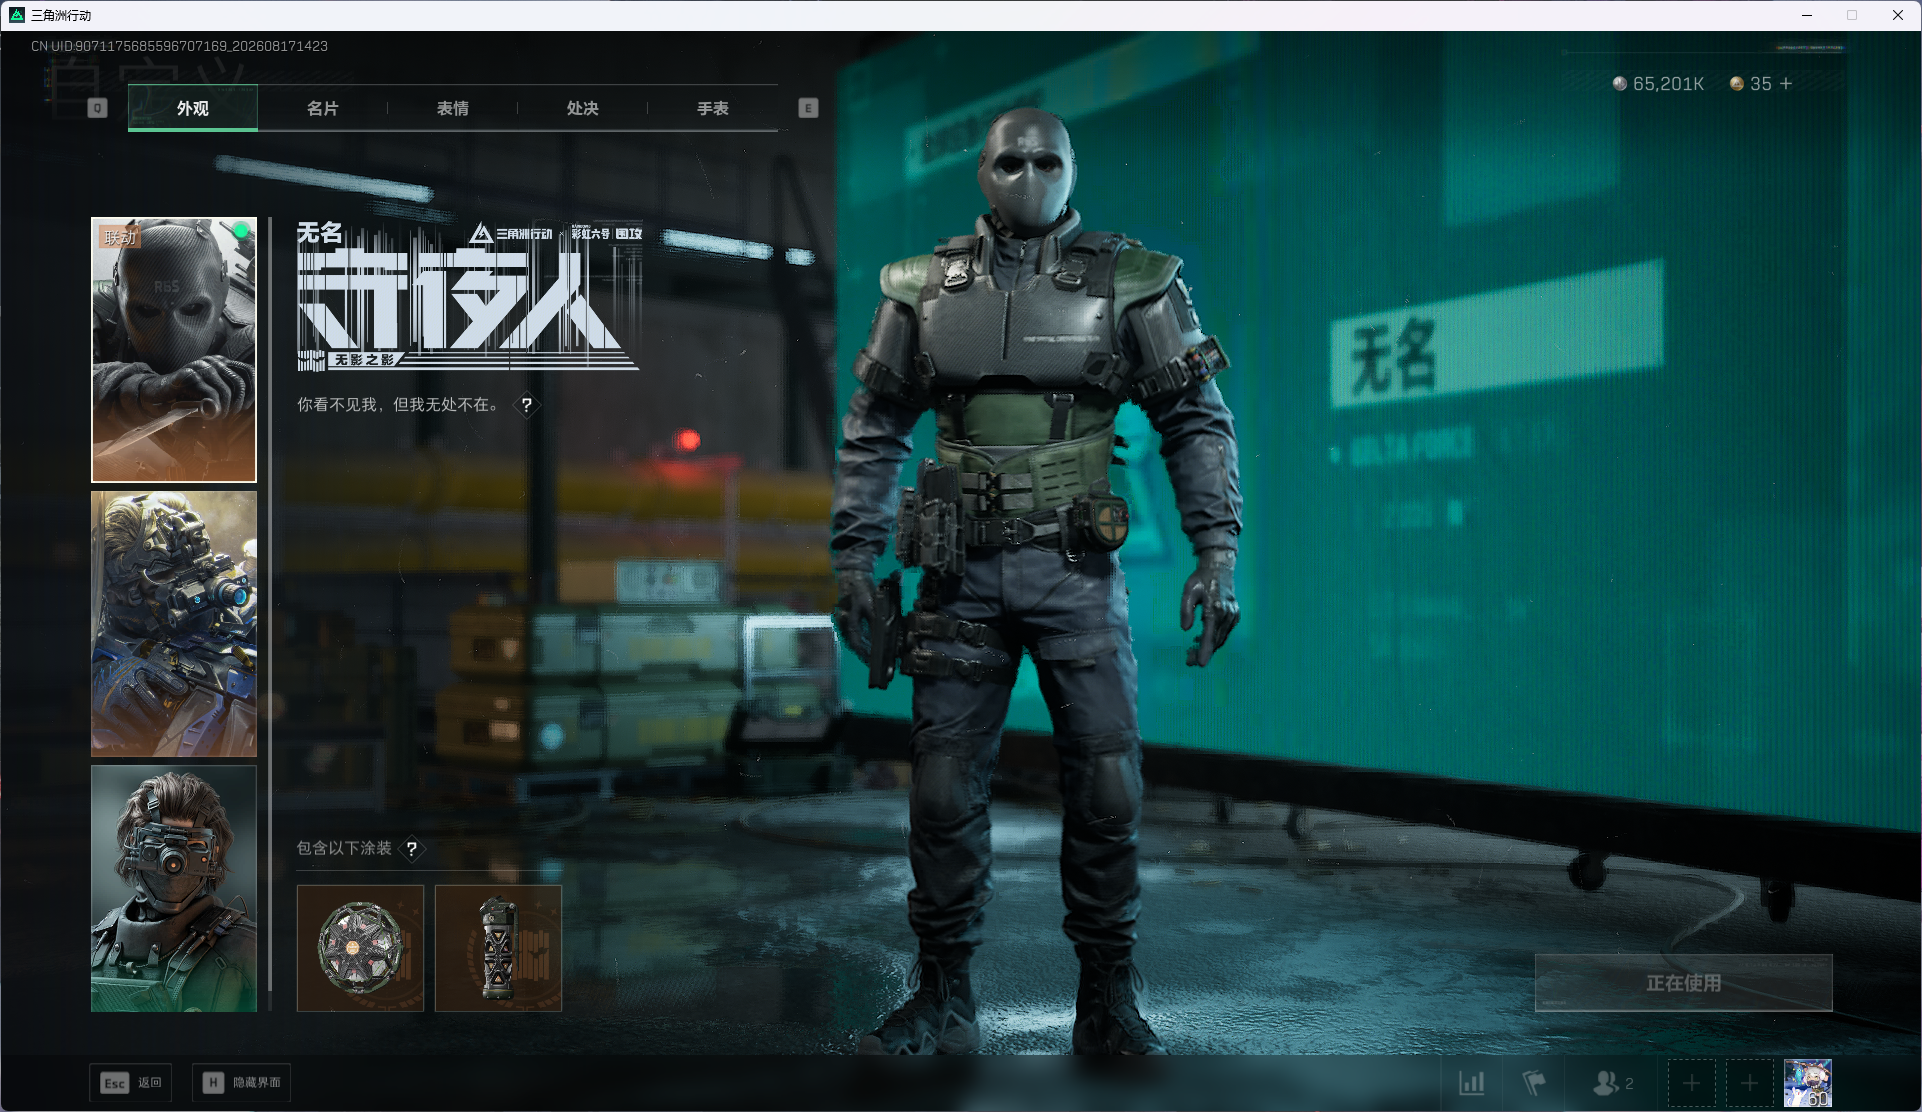This screenshot has width=1922, height=1112.
Task: Open the player avatar profile
Action: [1808, 1083]
